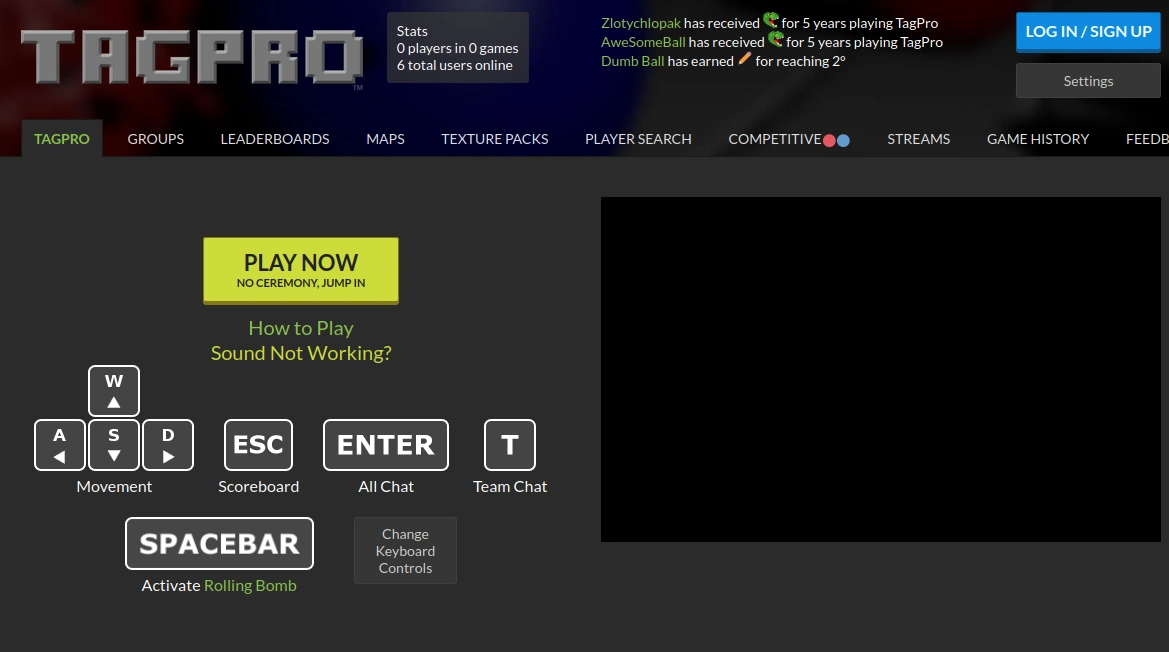Open the Settings button
The height and width of the screenshot is (652, 1169).
tap(1088, 81)
